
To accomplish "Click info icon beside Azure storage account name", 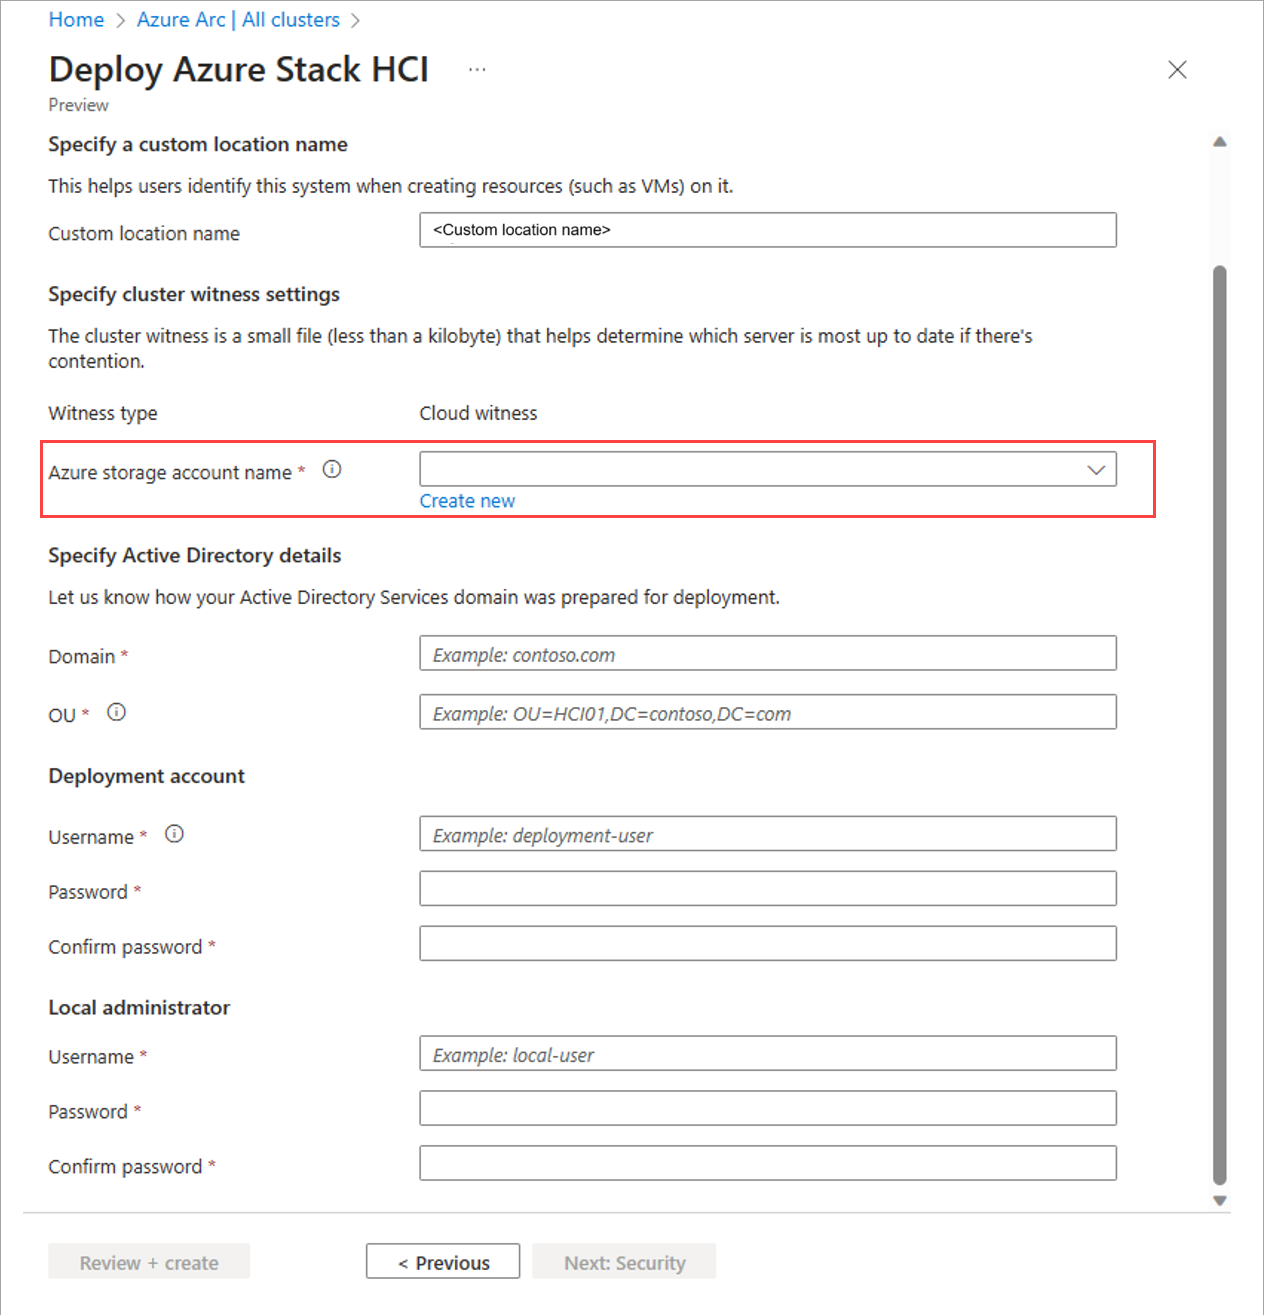I will pyautogui.click(x=332, y=468).
